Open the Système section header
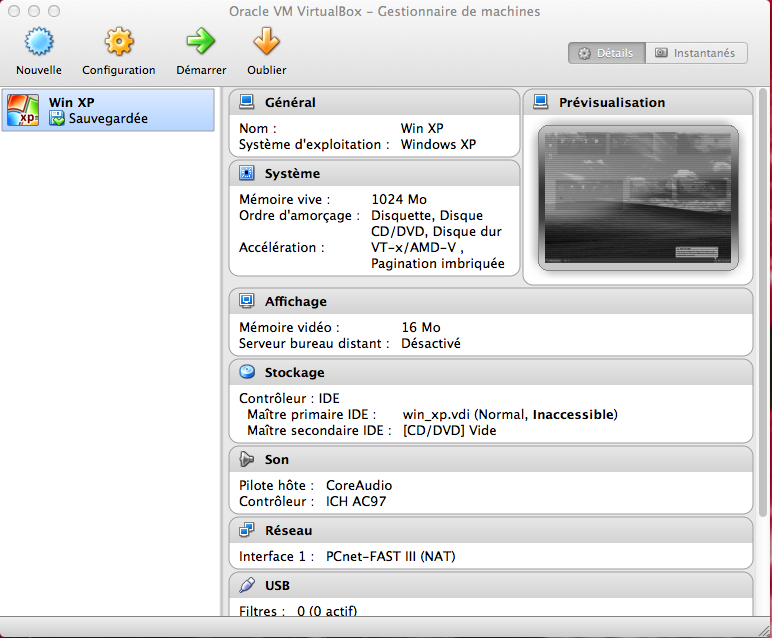The width and height of the screenshot is (772, 638). 374,173
